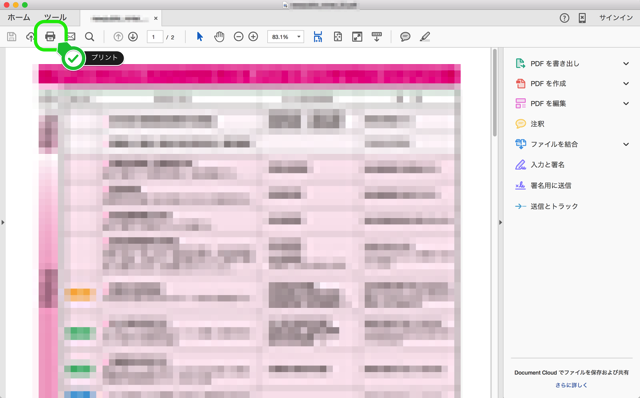Switch to ツール tab
This screenshot has width=640, height=398.
click(55, 18)
